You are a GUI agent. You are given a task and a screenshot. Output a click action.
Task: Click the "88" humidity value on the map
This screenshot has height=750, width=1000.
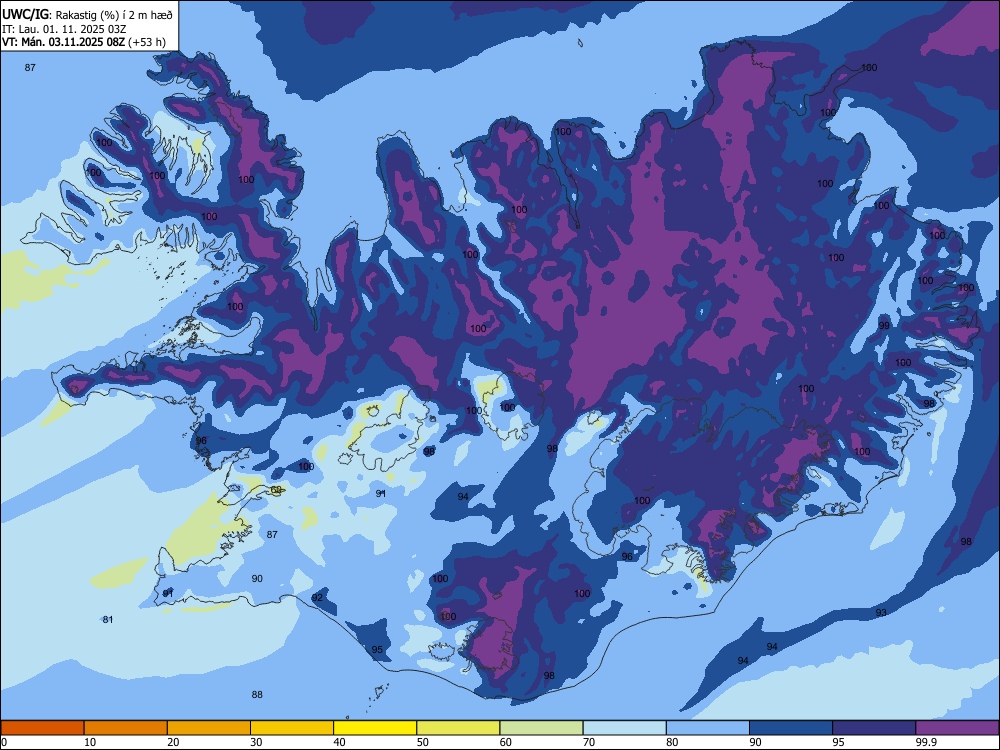[x=257, y=695]
